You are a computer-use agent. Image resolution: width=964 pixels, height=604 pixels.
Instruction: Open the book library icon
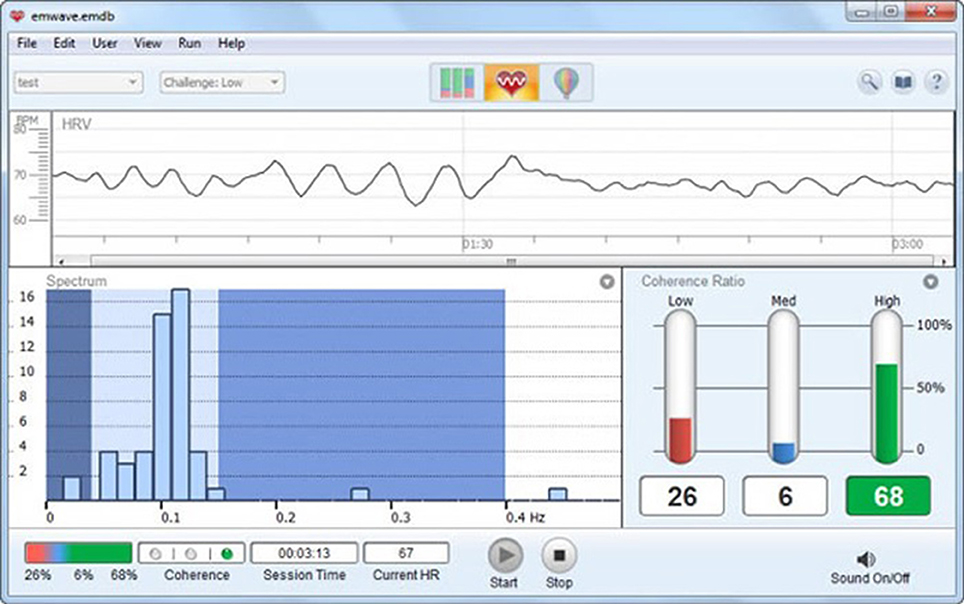[x=903, y=82]
